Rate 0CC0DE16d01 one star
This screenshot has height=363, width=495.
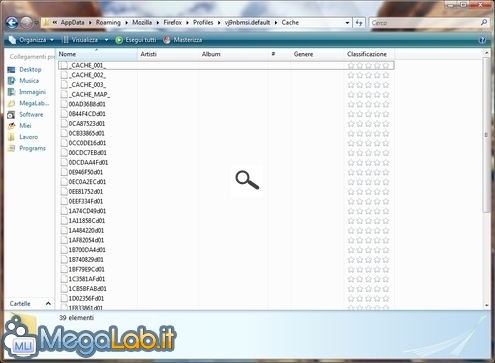pyautogui.click(x=351, y=143)
